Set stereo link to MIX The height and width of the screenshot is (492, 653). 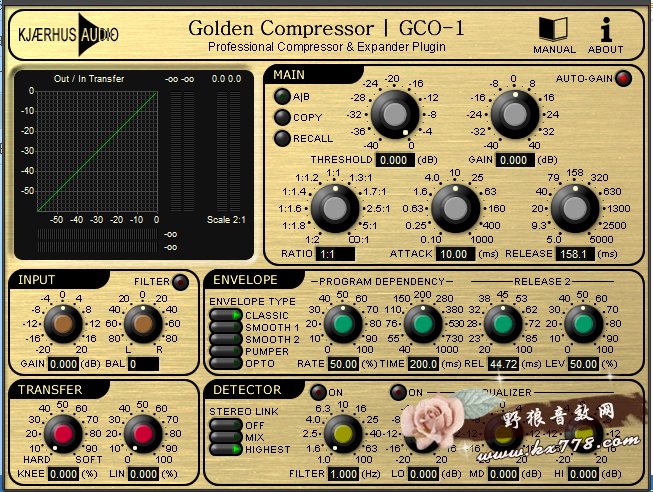226,437
